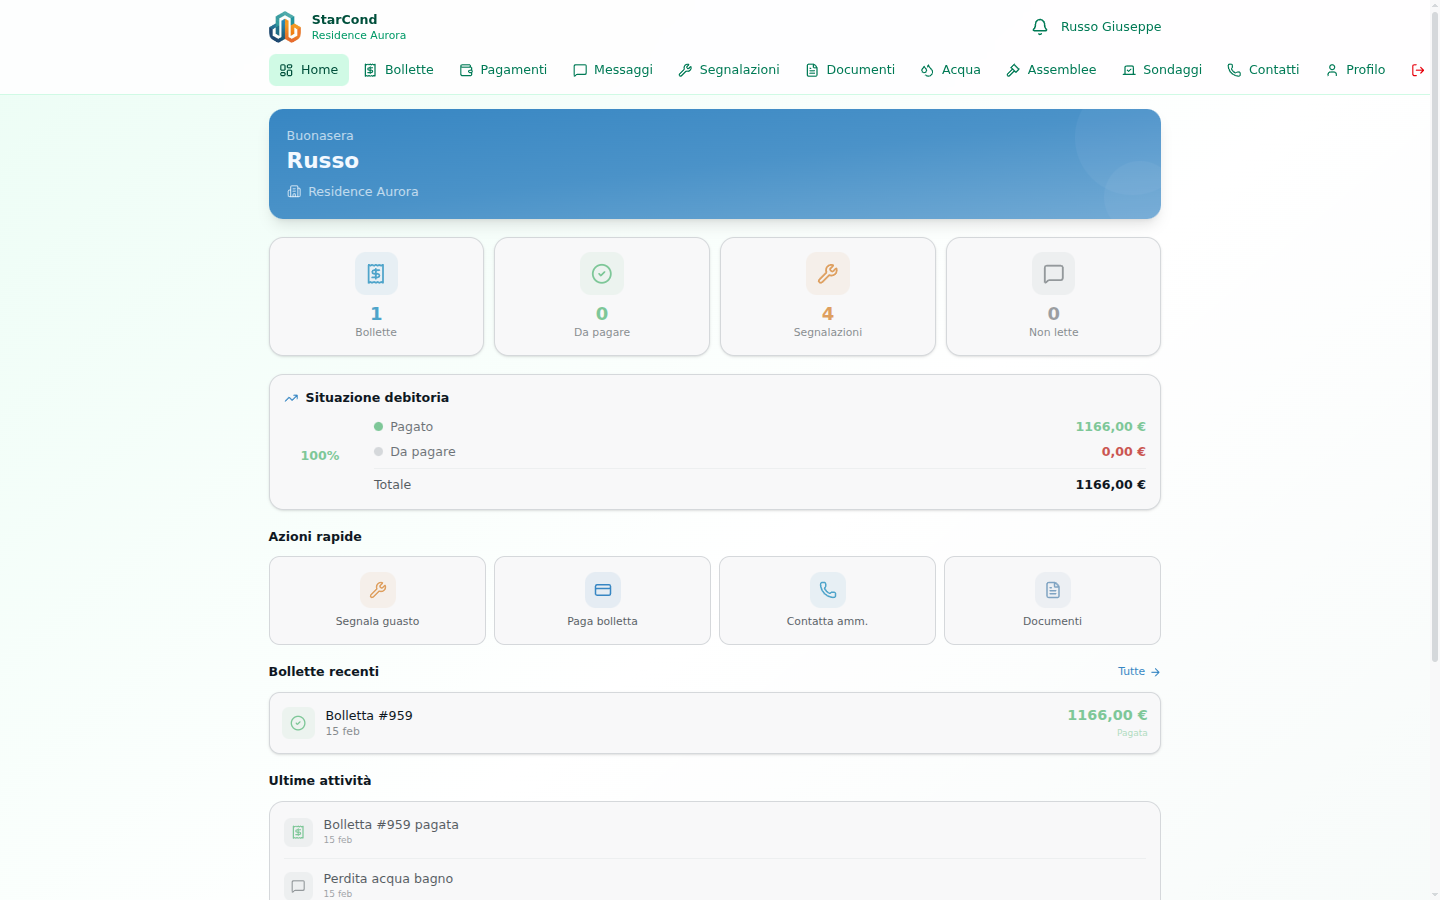Click the 1166,00 € amount on Bolletta #959
The width and height of the screenshot is (1440, 900).
pos(1107,715)
